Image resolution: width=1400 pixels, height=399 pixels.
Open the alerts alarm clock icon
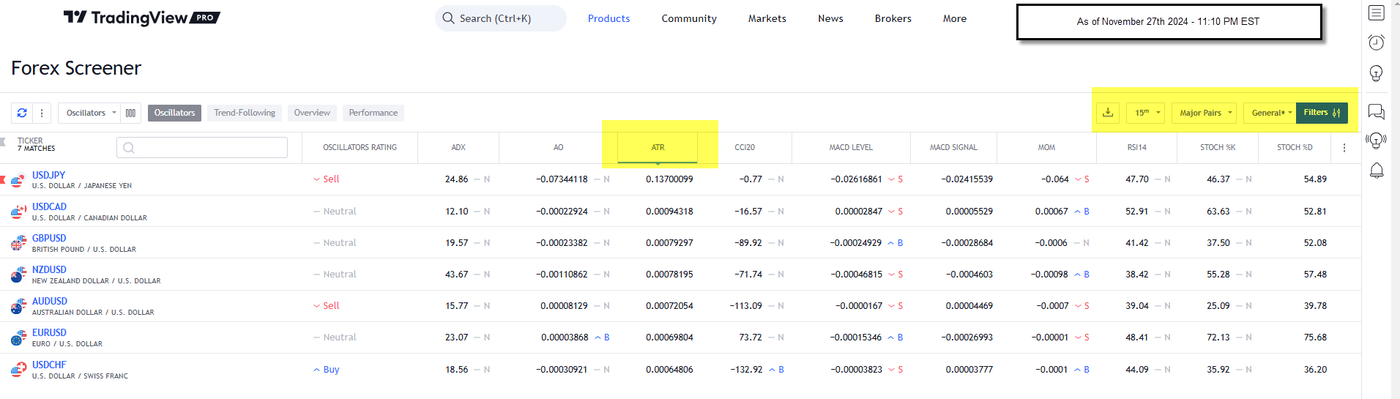point(1376,42)
